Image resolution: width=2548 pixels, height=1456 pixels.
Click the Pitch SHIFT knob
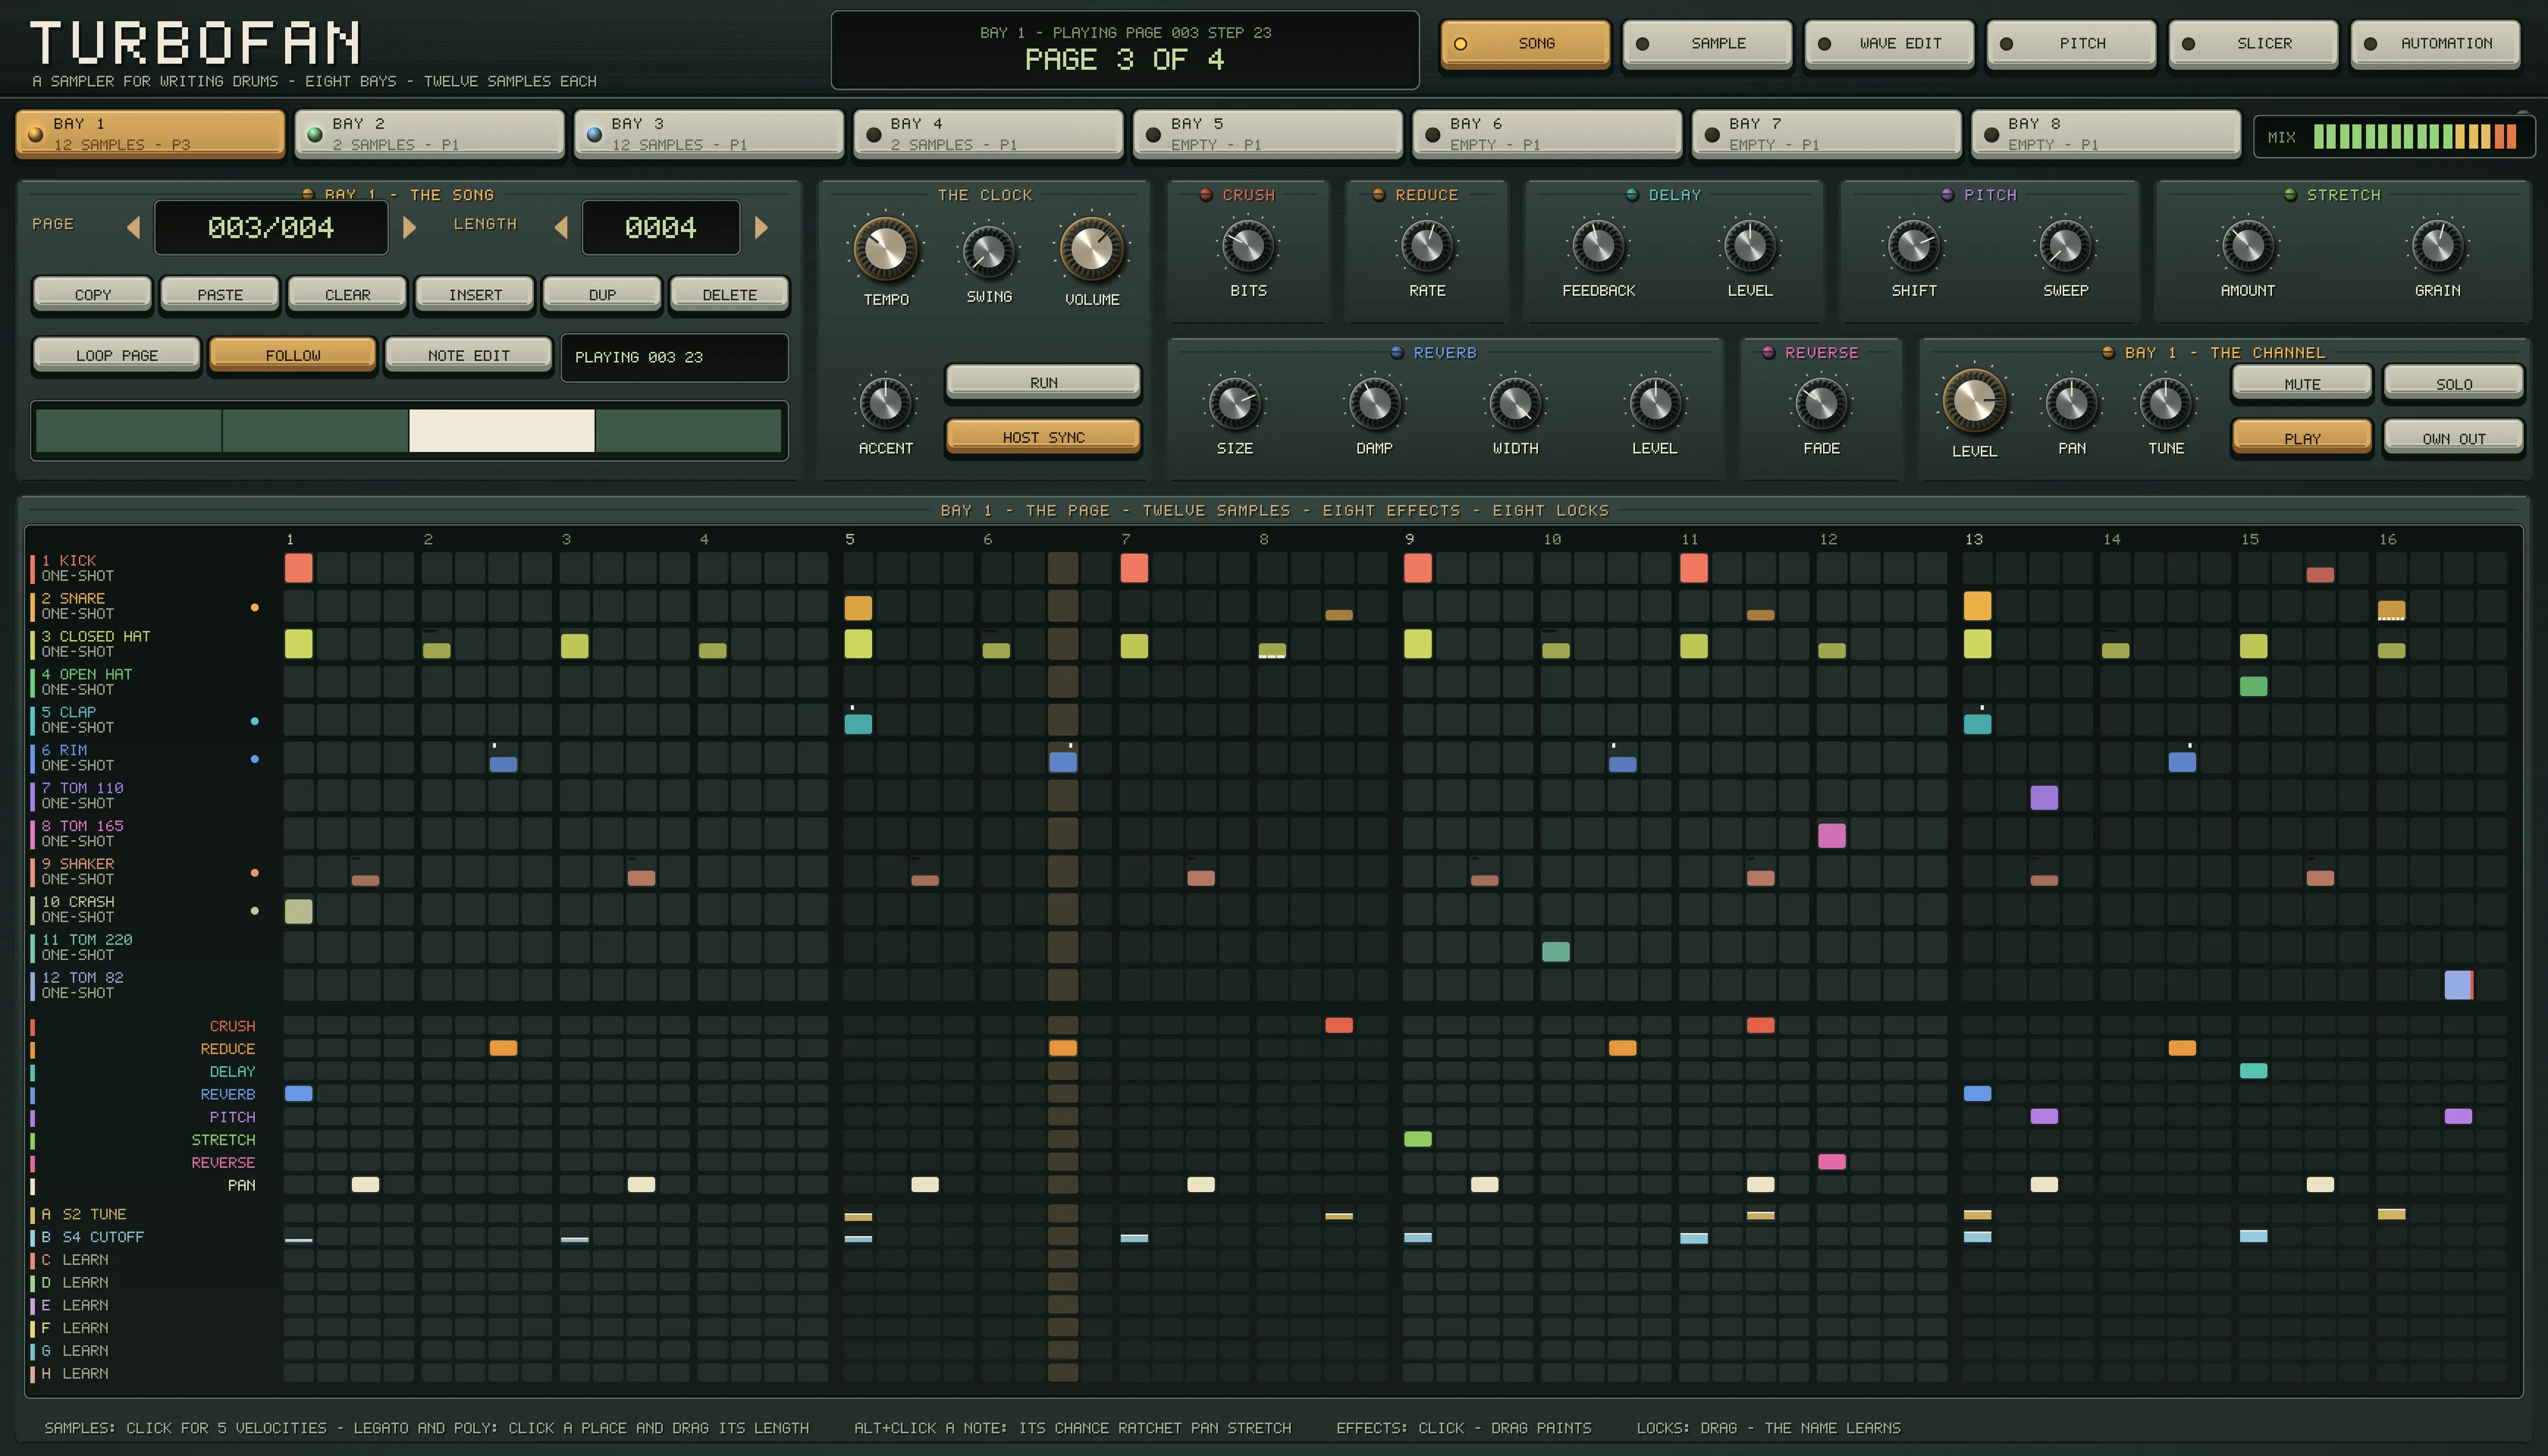coord(1914,245)
